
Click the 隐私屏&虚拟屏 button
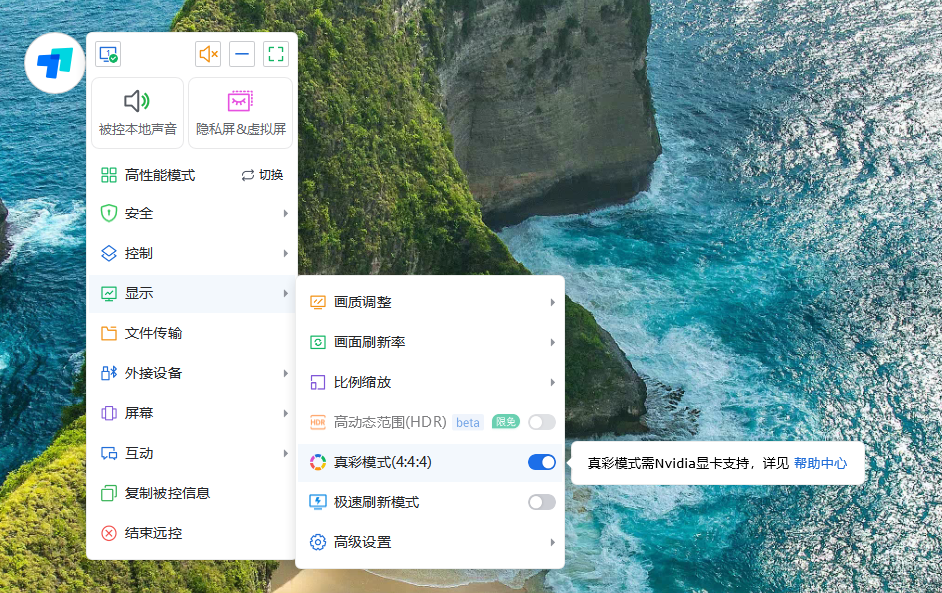[x=240, y=113]
